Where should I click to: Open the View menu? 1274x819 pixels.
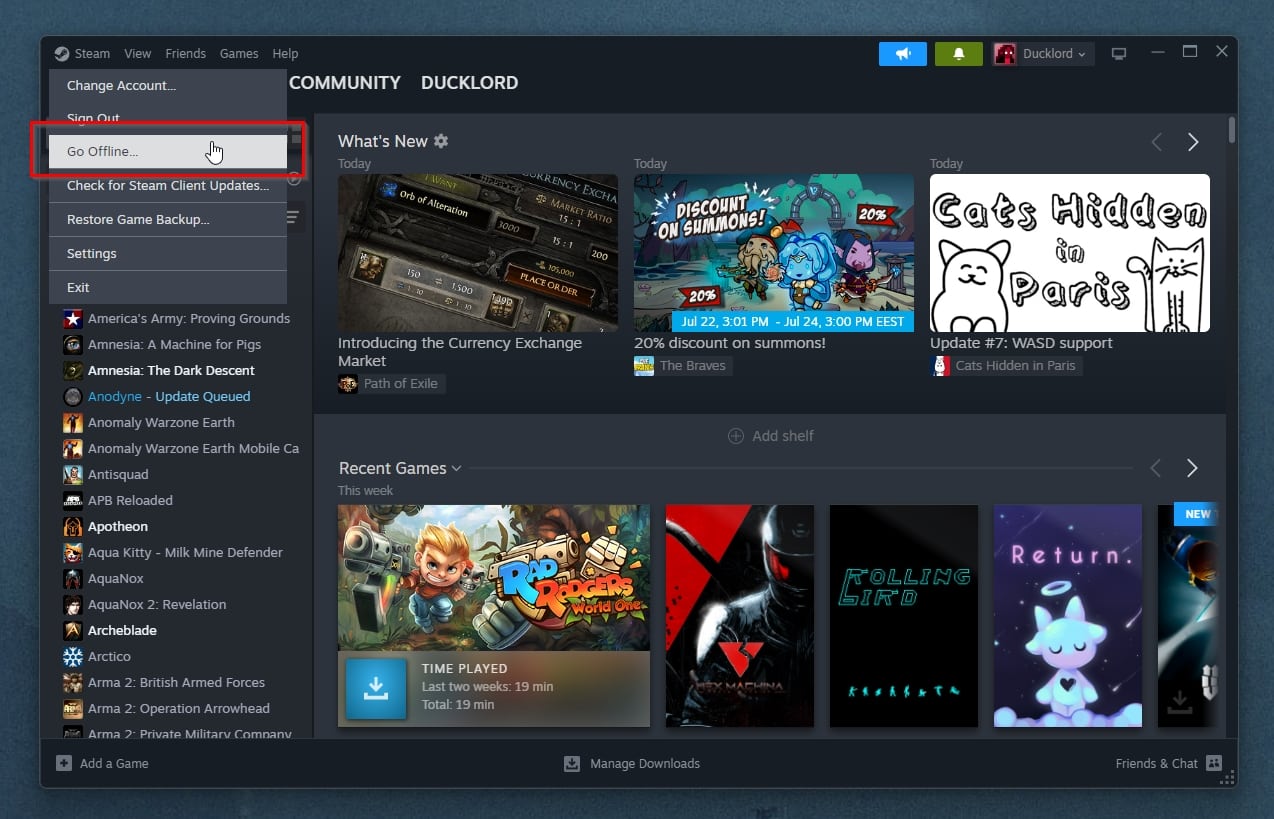tap(137, 53)
